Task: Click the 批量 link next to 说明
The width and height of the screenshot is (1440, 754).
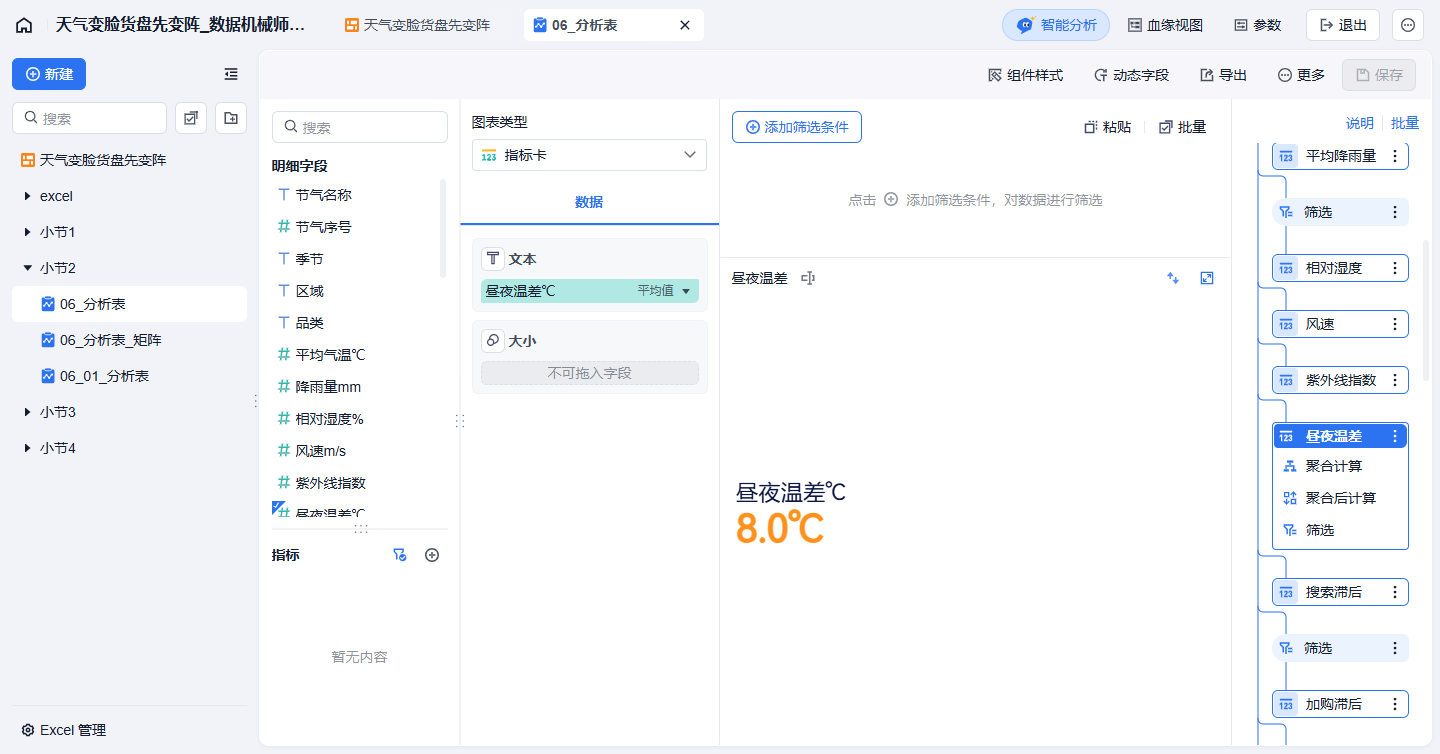Action: (x=1405, y=123)
